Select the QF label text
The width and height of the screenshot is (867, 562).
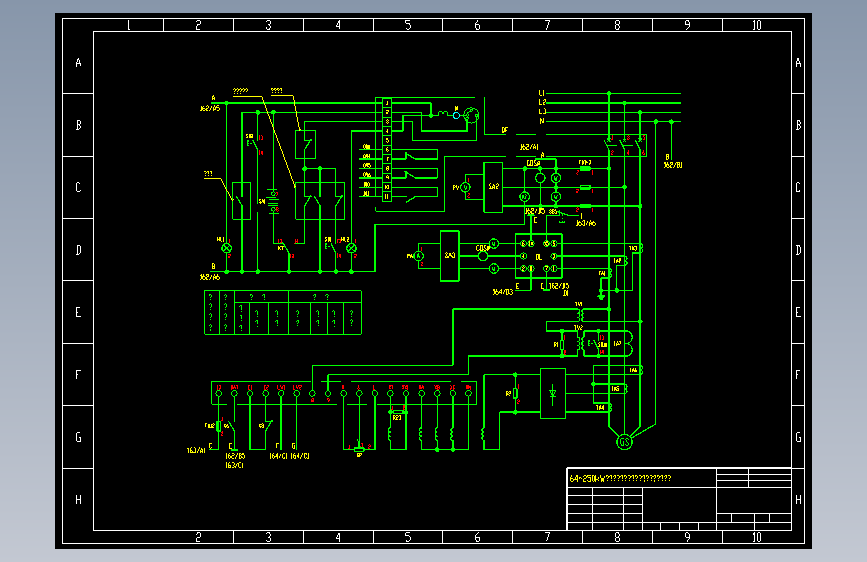tap(505, 130)
